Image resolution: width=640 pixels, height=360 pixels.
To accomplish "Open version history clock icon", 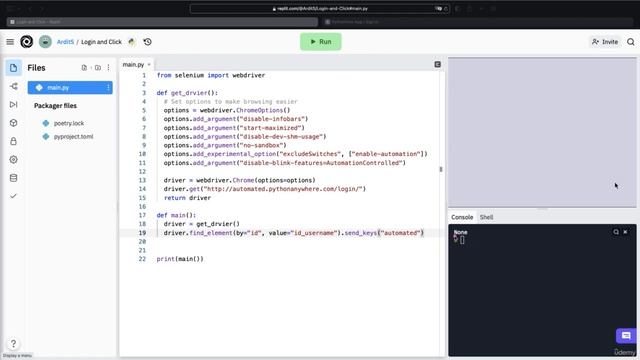I will (x=147, y=42).
